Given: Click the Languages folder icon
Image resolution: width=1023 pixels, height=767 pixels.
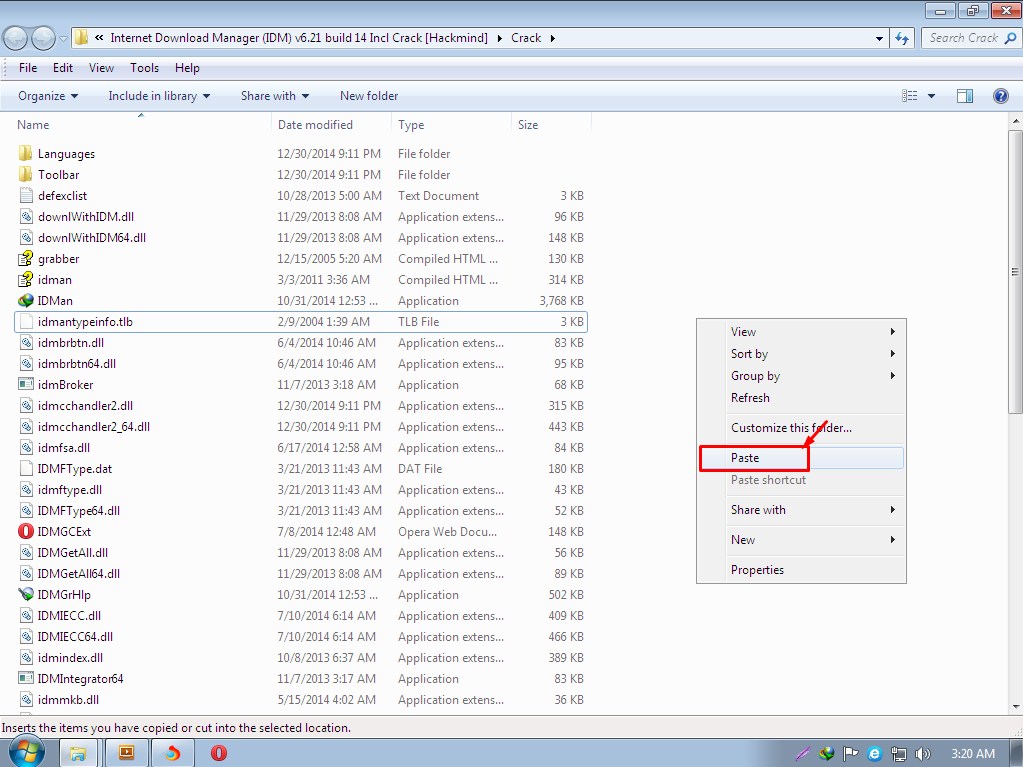Looking at the screenshot, I should (25, 153).
